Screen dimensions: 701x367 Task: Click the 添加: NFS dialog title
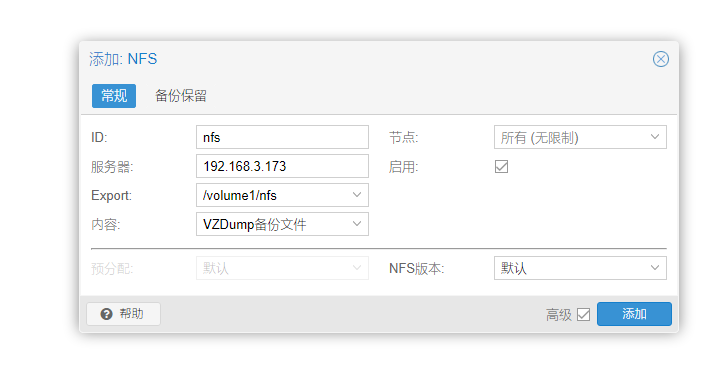123,59
